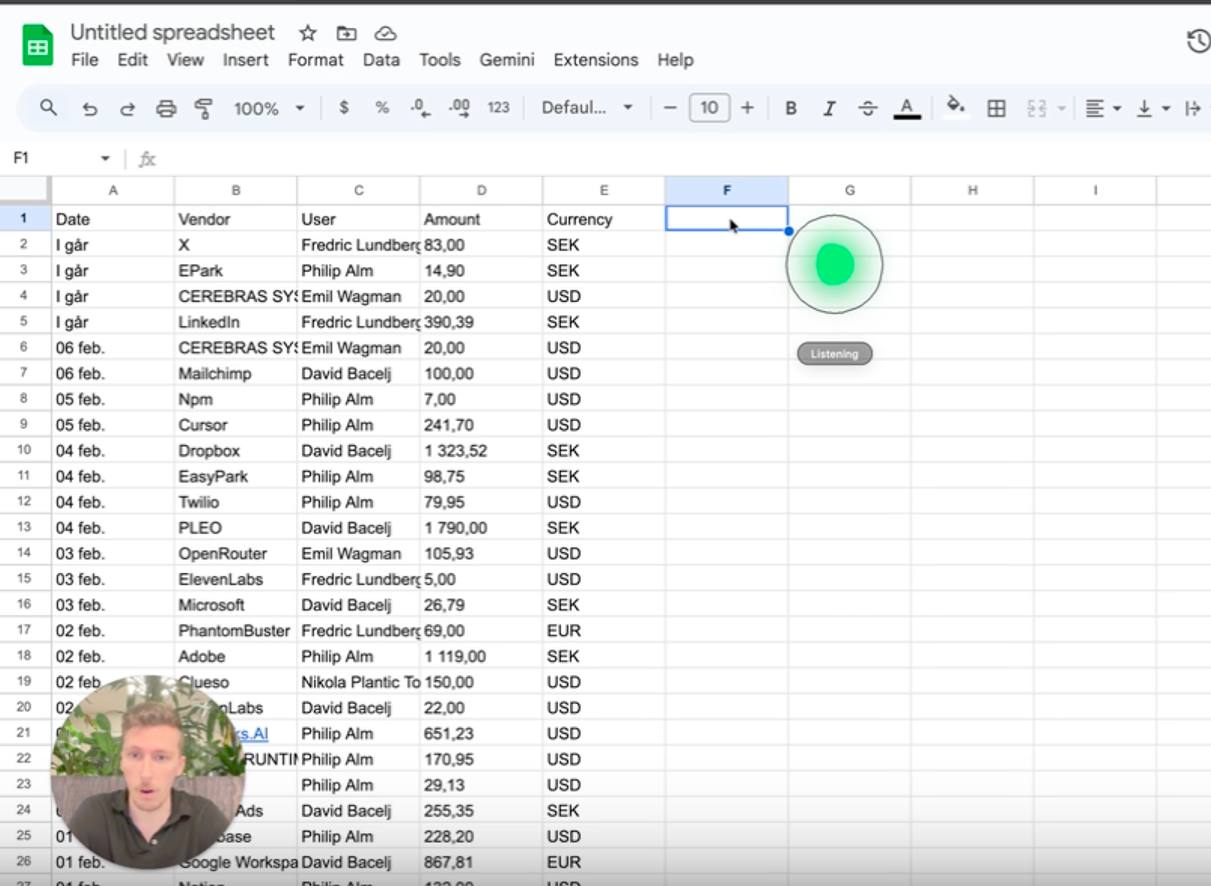Viewport: 1211px width, 886px height.
Task: Select the Vendor header cell
Action: [x=235, y=219]
